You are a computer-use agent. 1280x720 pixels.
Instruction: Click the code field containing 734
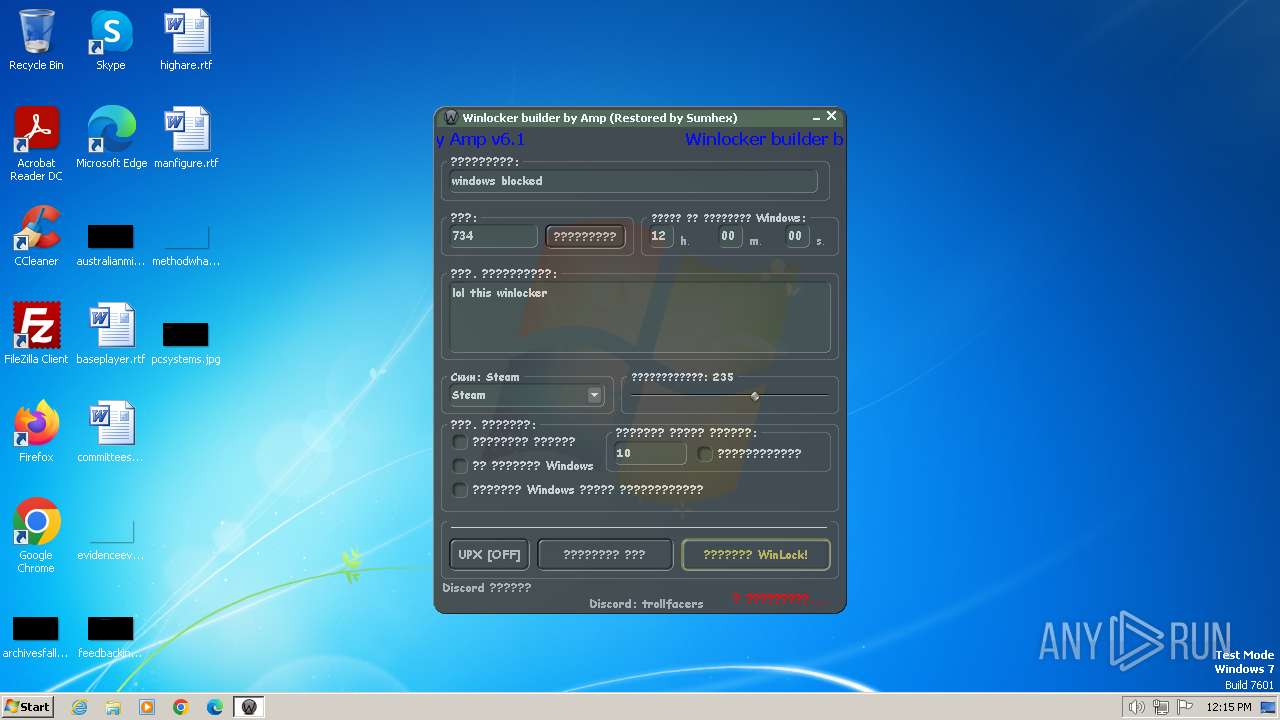click(x=493, y=236)
